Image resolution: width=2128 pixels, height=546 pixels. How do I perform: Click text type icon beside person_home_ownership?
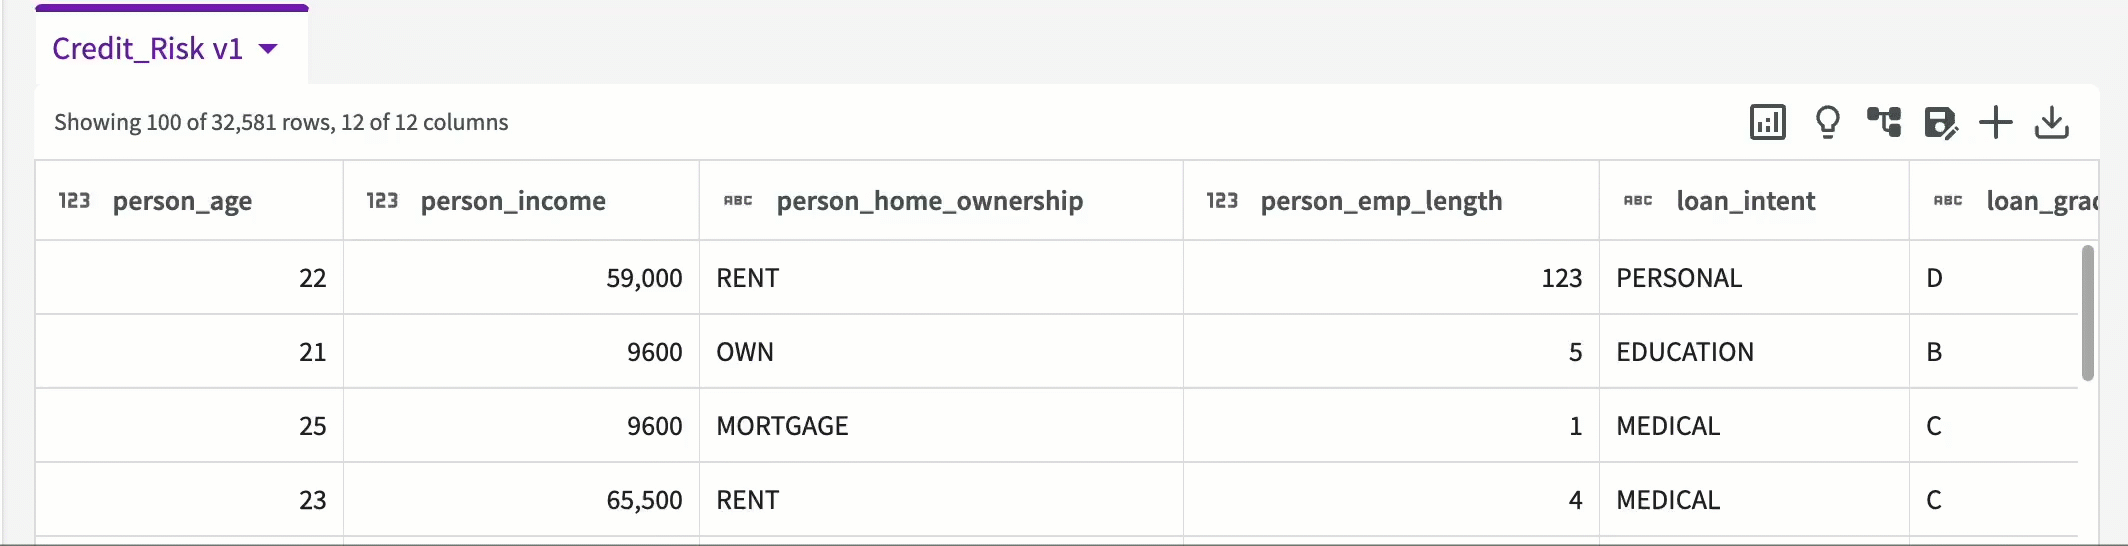738,201
